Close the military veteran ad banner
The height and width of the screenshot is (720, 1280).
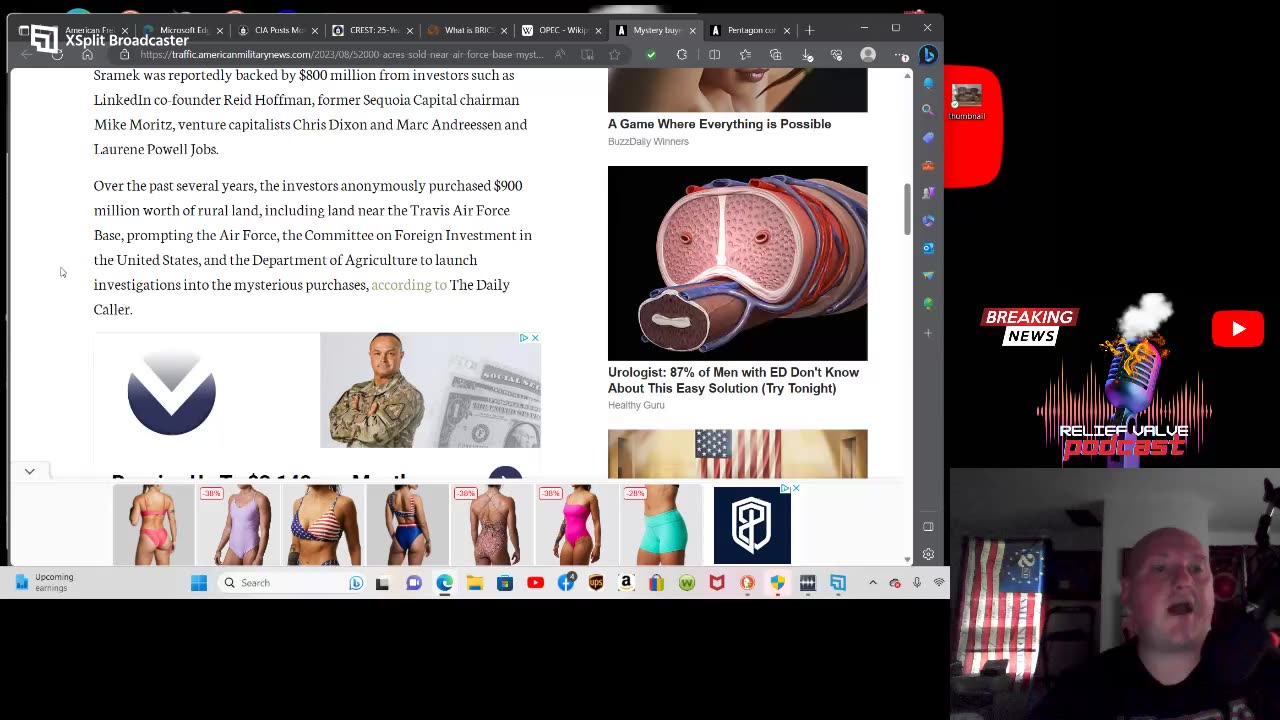tap(535, 338)
